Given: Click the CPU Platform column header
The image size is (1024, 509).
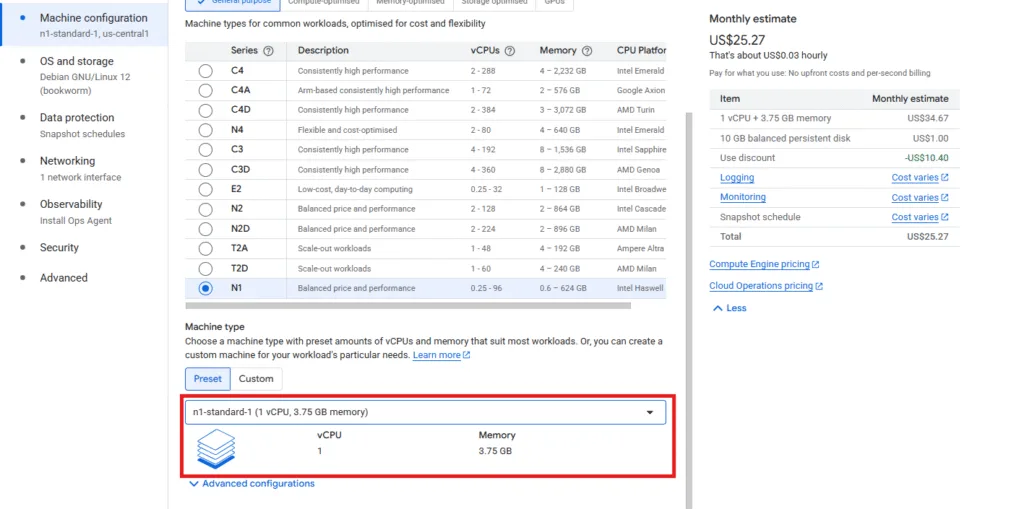Looking at the screenshot, I should click(641, 50).
